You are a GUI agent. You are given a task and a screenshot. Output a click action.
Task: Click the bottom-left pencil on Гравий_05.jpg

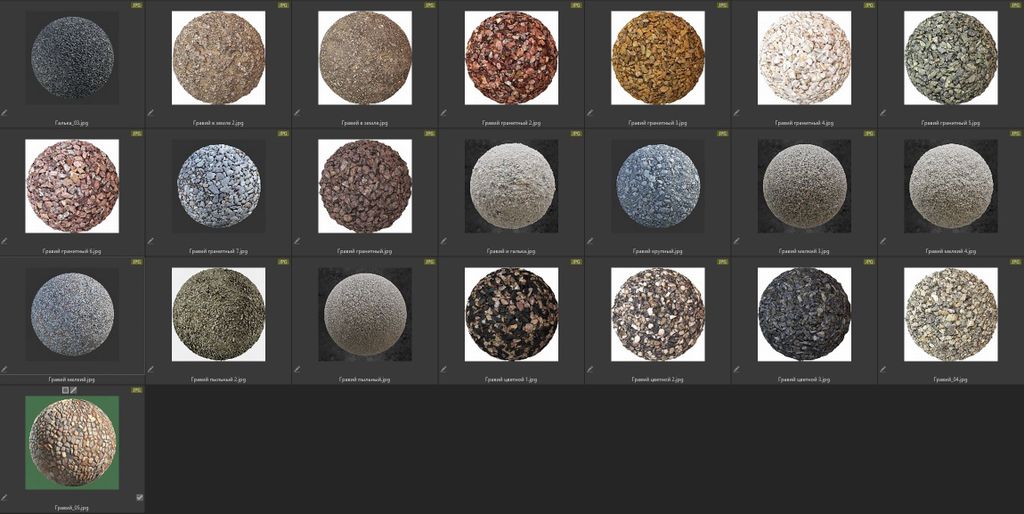tap(4, 497)
